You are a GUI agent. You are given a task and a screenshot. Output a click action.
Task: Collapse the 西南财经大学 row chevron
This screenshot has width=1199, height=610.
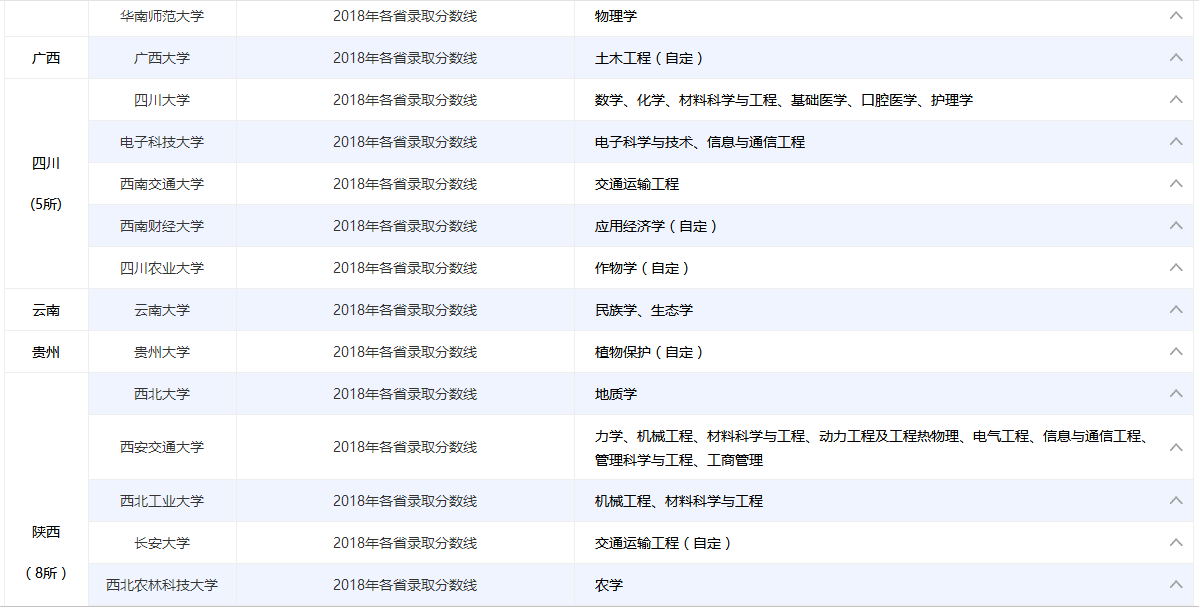[1176, 226]
